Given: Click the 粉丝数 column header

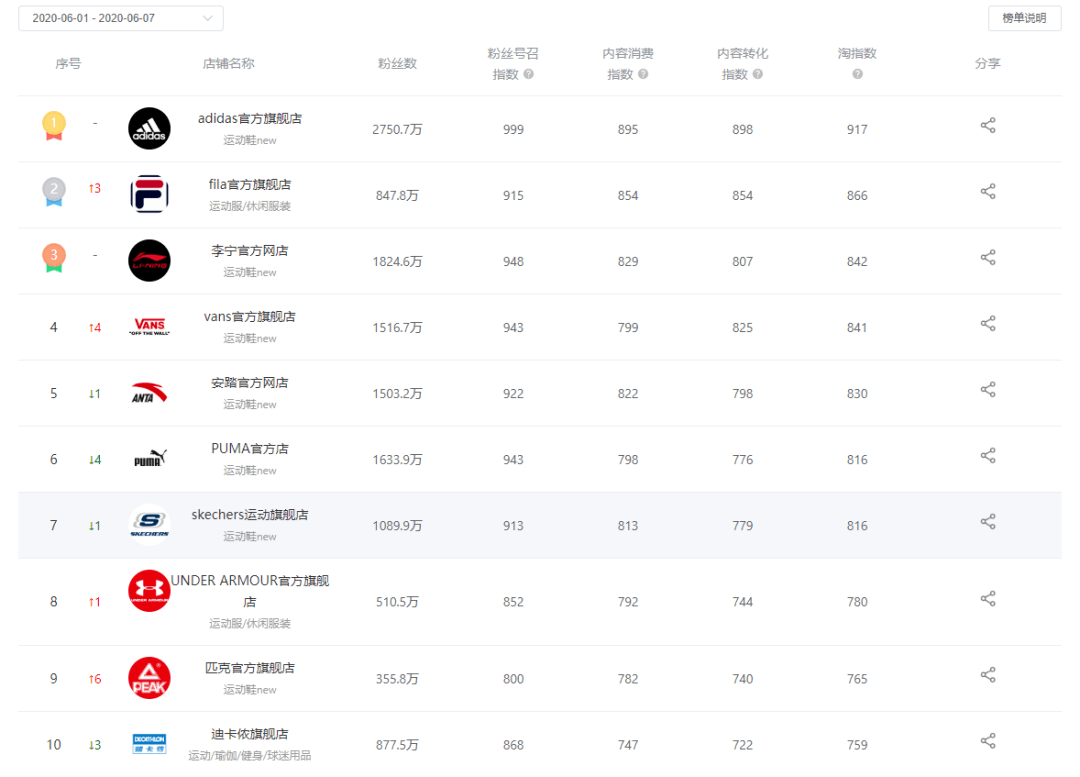Looking at the screenshot, I should 397,63.
